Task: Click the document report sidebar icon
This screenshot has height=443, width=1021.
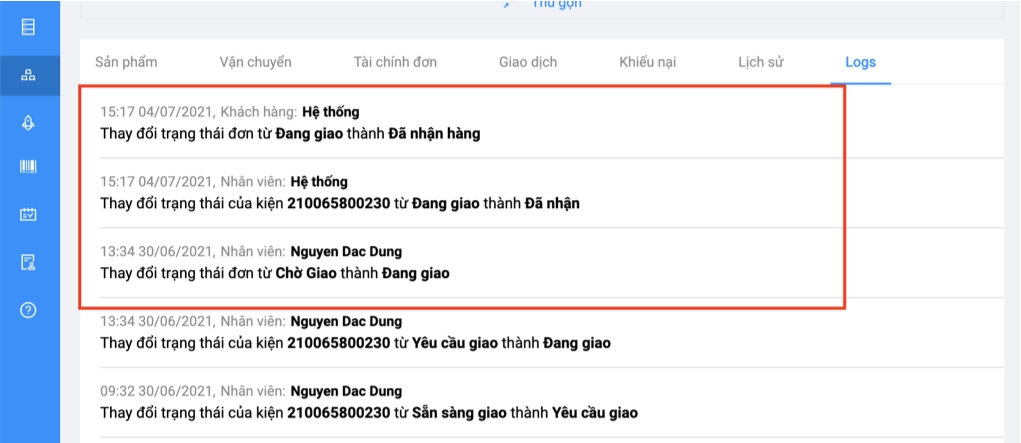Action: (x=29, y=262)
